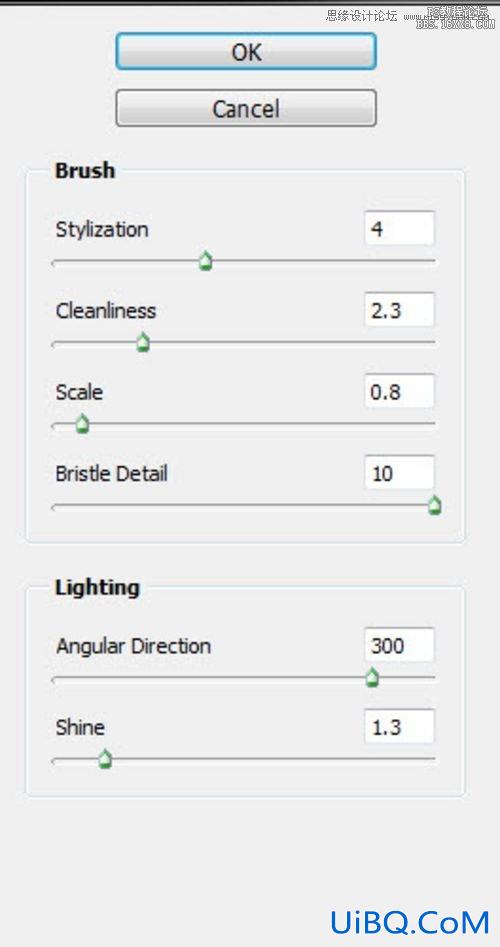Focus the Scale value field showing 0.8

399,391
